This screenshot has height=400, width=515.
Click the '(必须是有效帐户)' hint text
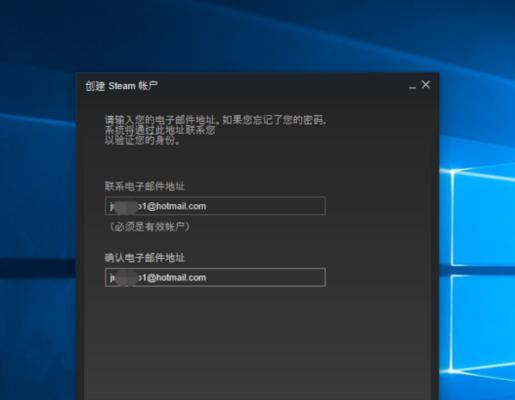click(x=149, y=227)
